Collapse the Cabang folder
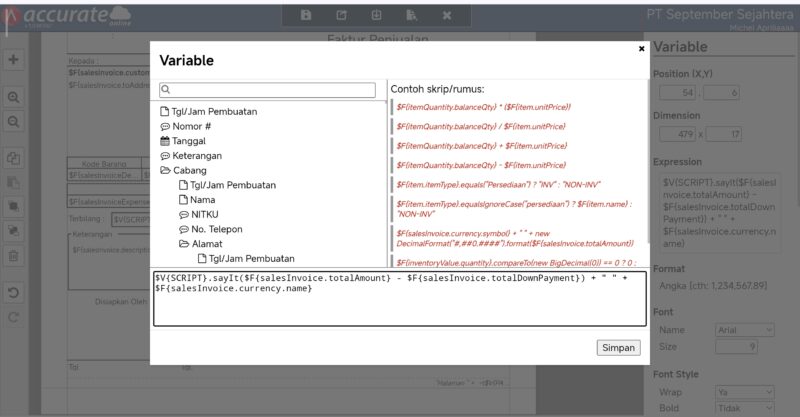Screen dimensions: 800x417 [165, 170]
